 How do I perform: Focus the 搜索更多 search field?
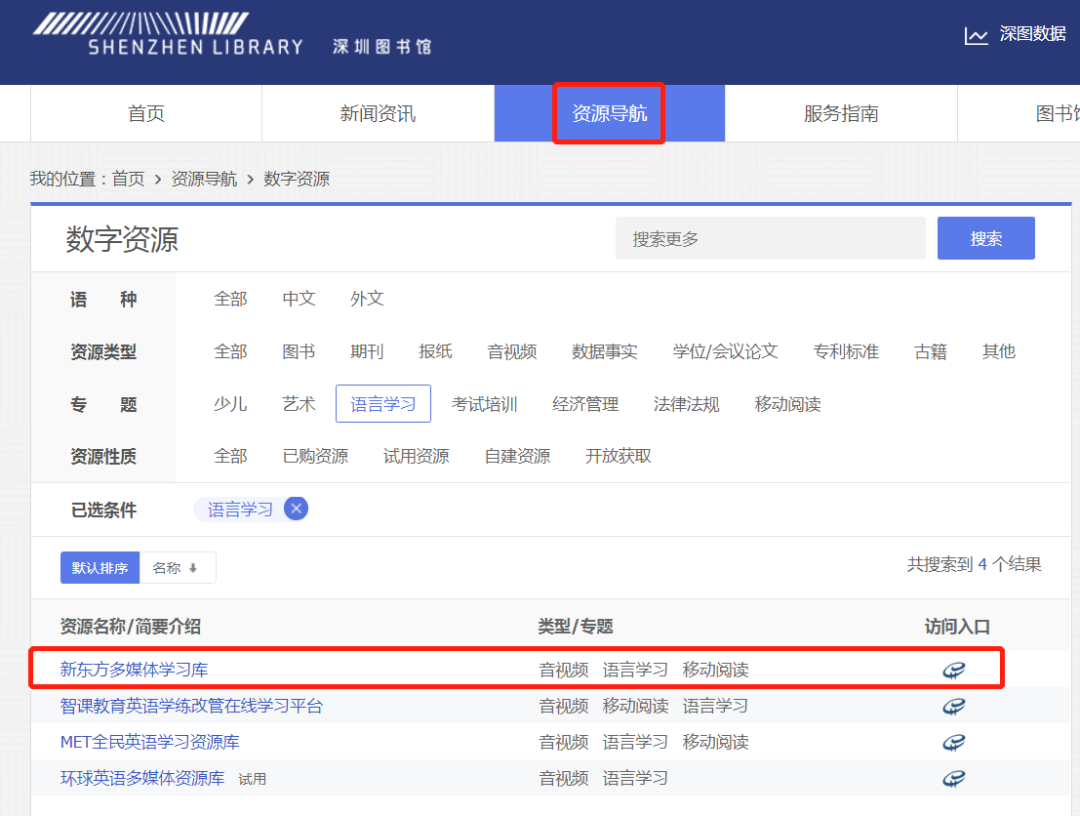click(770, 238)
